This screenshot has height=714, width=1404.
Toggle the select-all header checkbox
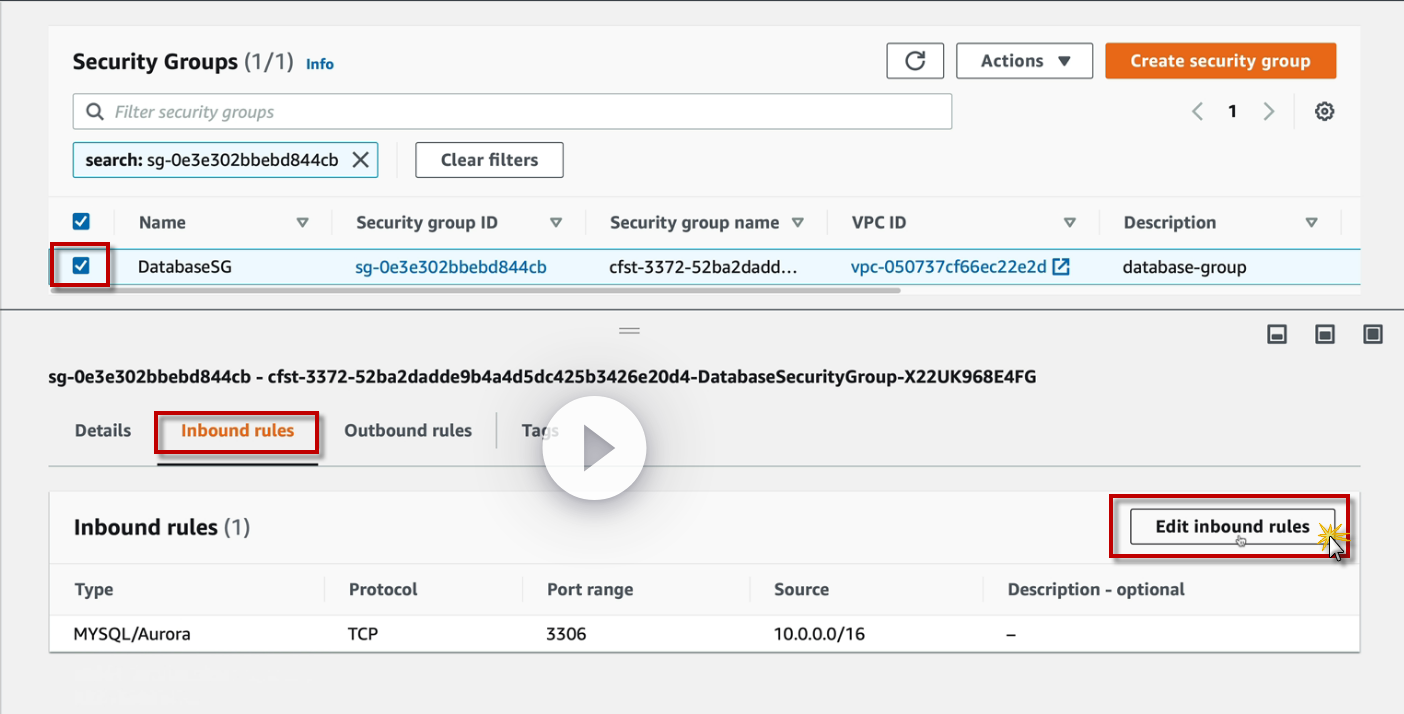[81, 222]
